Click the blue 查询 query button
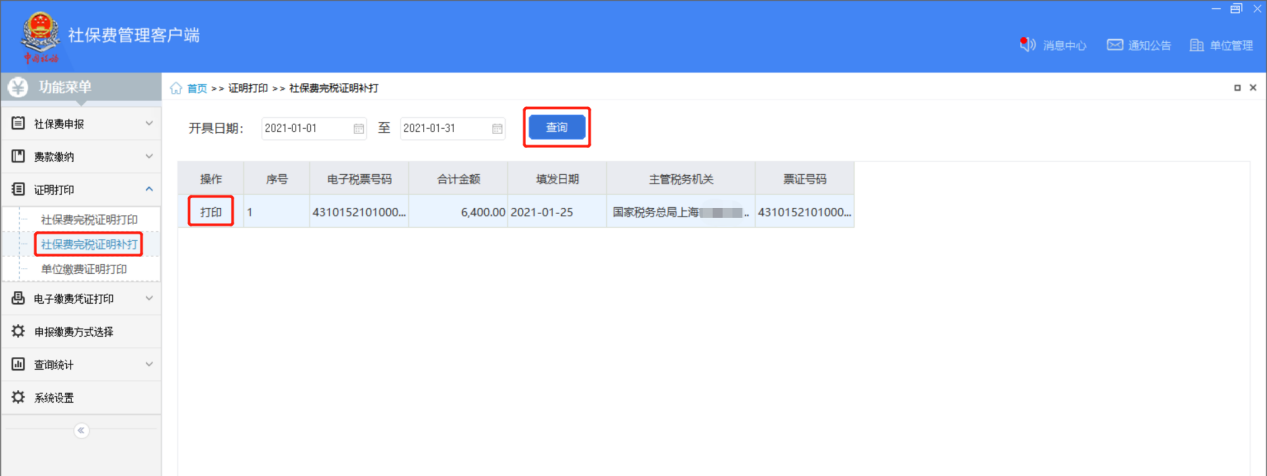1267x476 pixels. tap(556, 128)
